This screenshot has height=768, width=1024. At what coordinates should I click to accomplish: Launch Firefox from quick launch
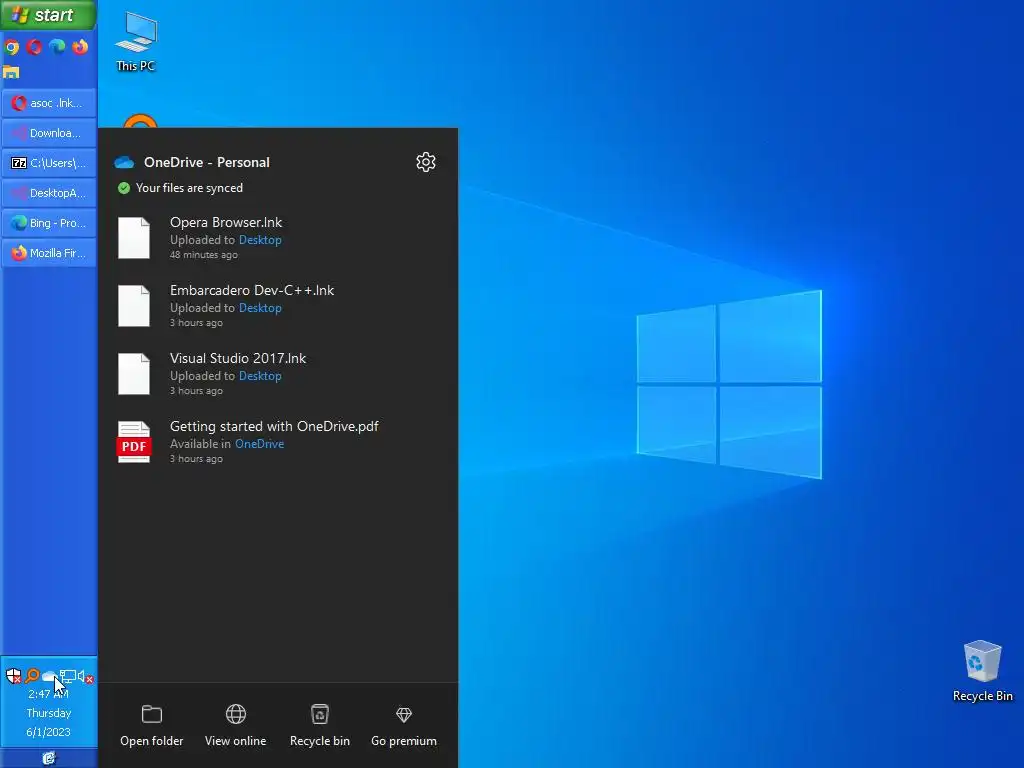(x=80, y=47)
